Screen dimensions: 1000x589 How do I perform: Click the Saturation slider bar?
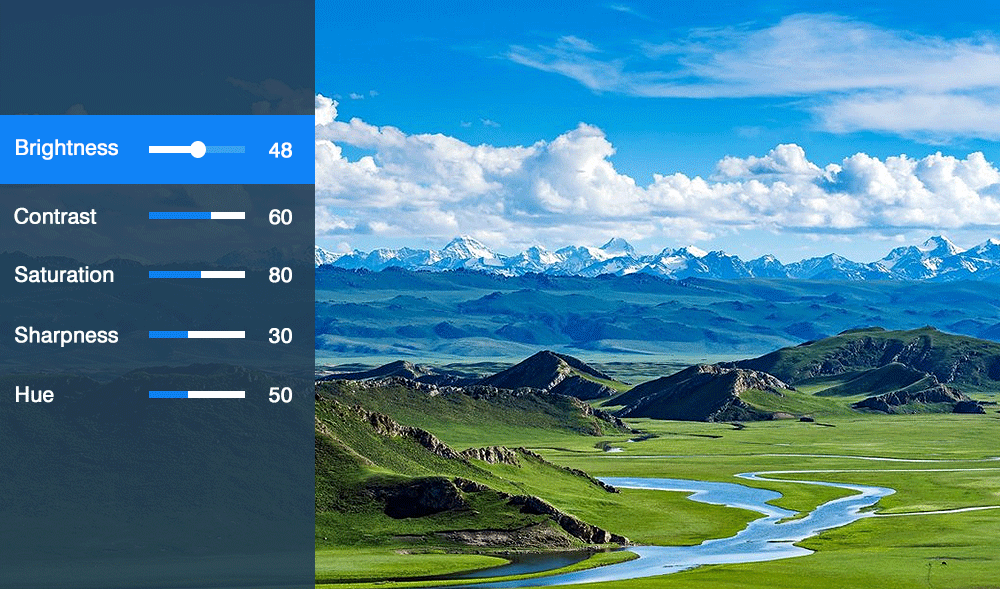click(197, 275)
